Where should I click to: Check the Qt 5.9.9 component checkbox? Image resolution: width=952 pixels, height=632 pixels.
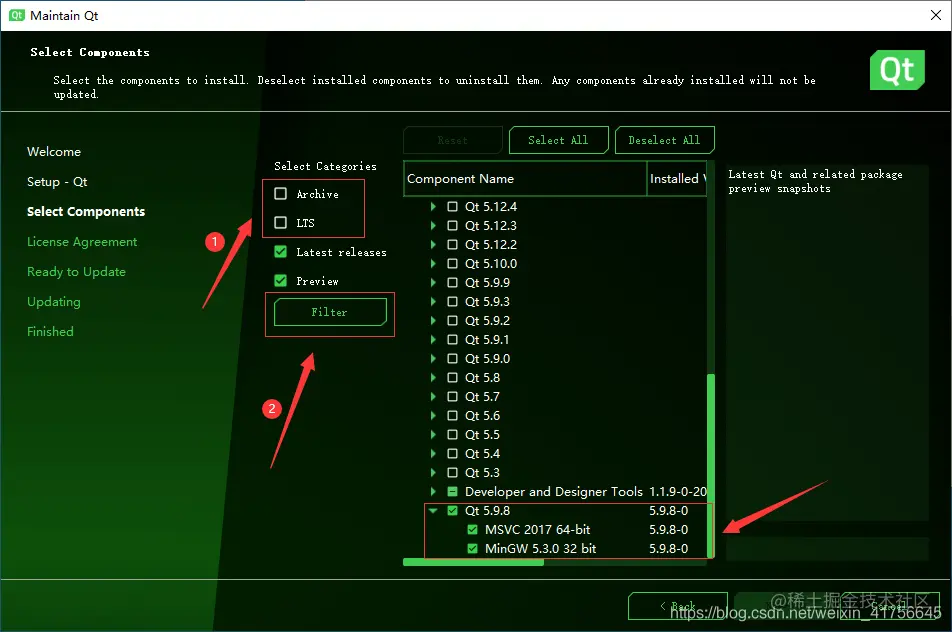point(452,282)
